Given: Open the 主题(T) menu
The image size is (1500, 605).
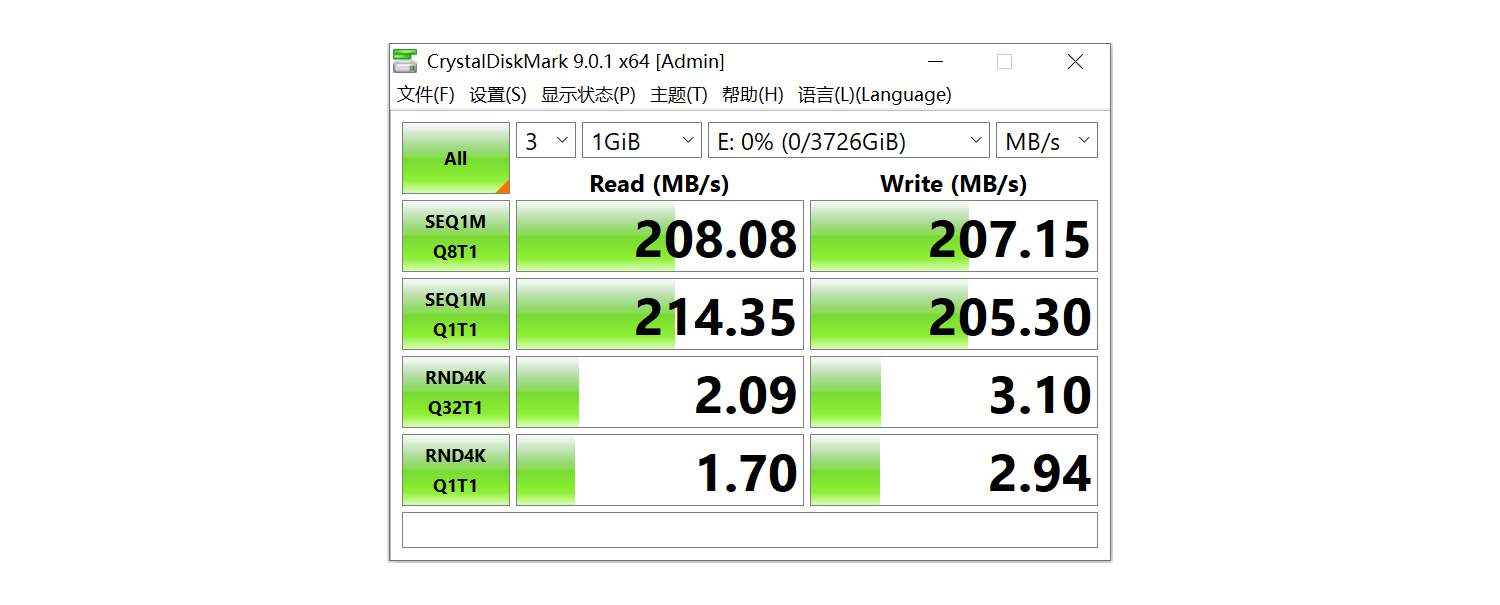Looking at the screenshot, I should 679,95.
